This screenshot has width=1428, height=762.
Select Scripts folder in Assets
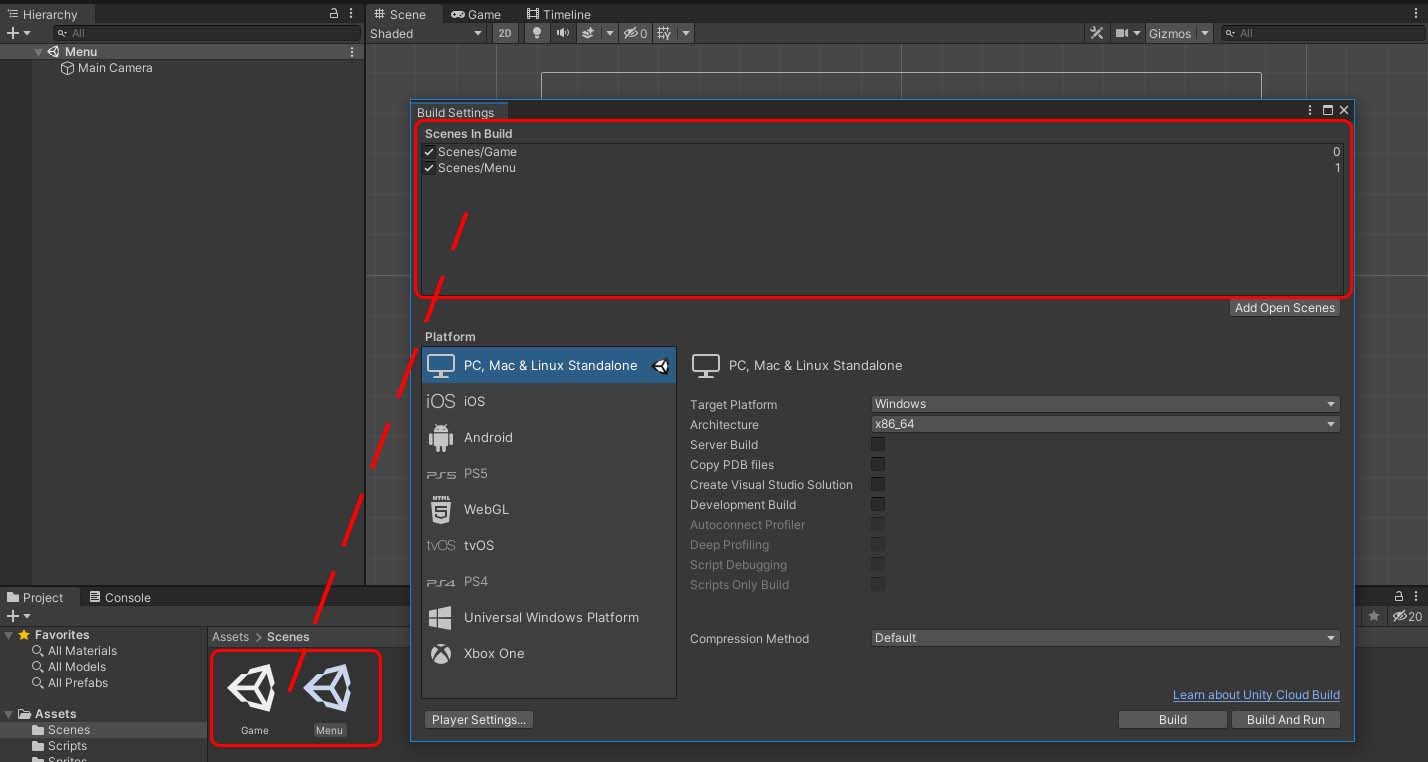[x=59, y=746]
